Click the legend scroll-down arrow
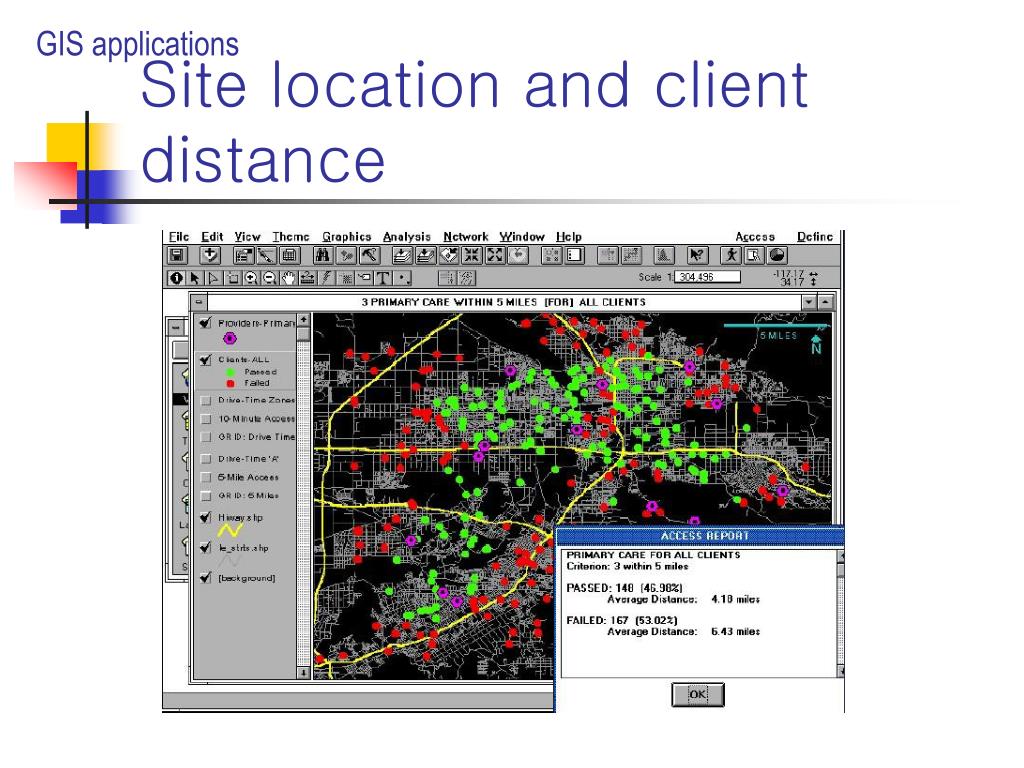1024x768 pixels. click(303, 672)
